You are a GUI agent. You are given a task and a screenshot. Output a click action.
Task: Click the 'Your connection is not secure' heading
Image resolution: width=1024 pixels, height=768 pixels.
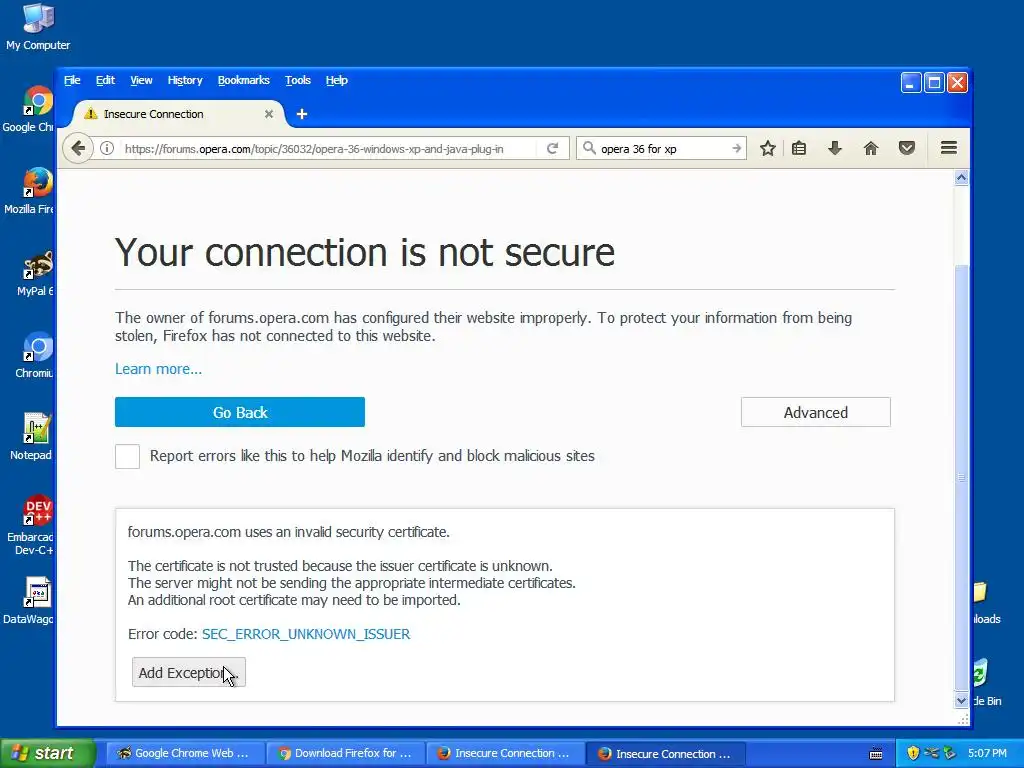coord(365,252)
